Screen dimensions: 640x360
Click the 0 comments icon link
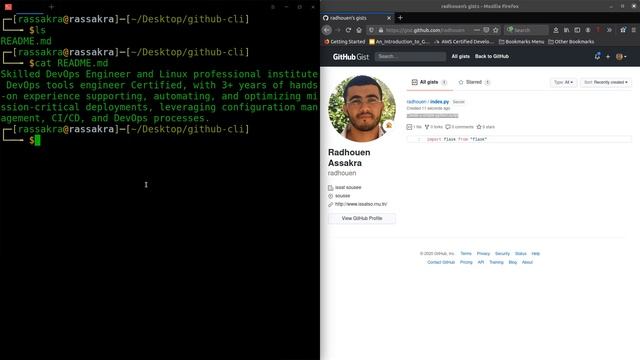point(459,127)
